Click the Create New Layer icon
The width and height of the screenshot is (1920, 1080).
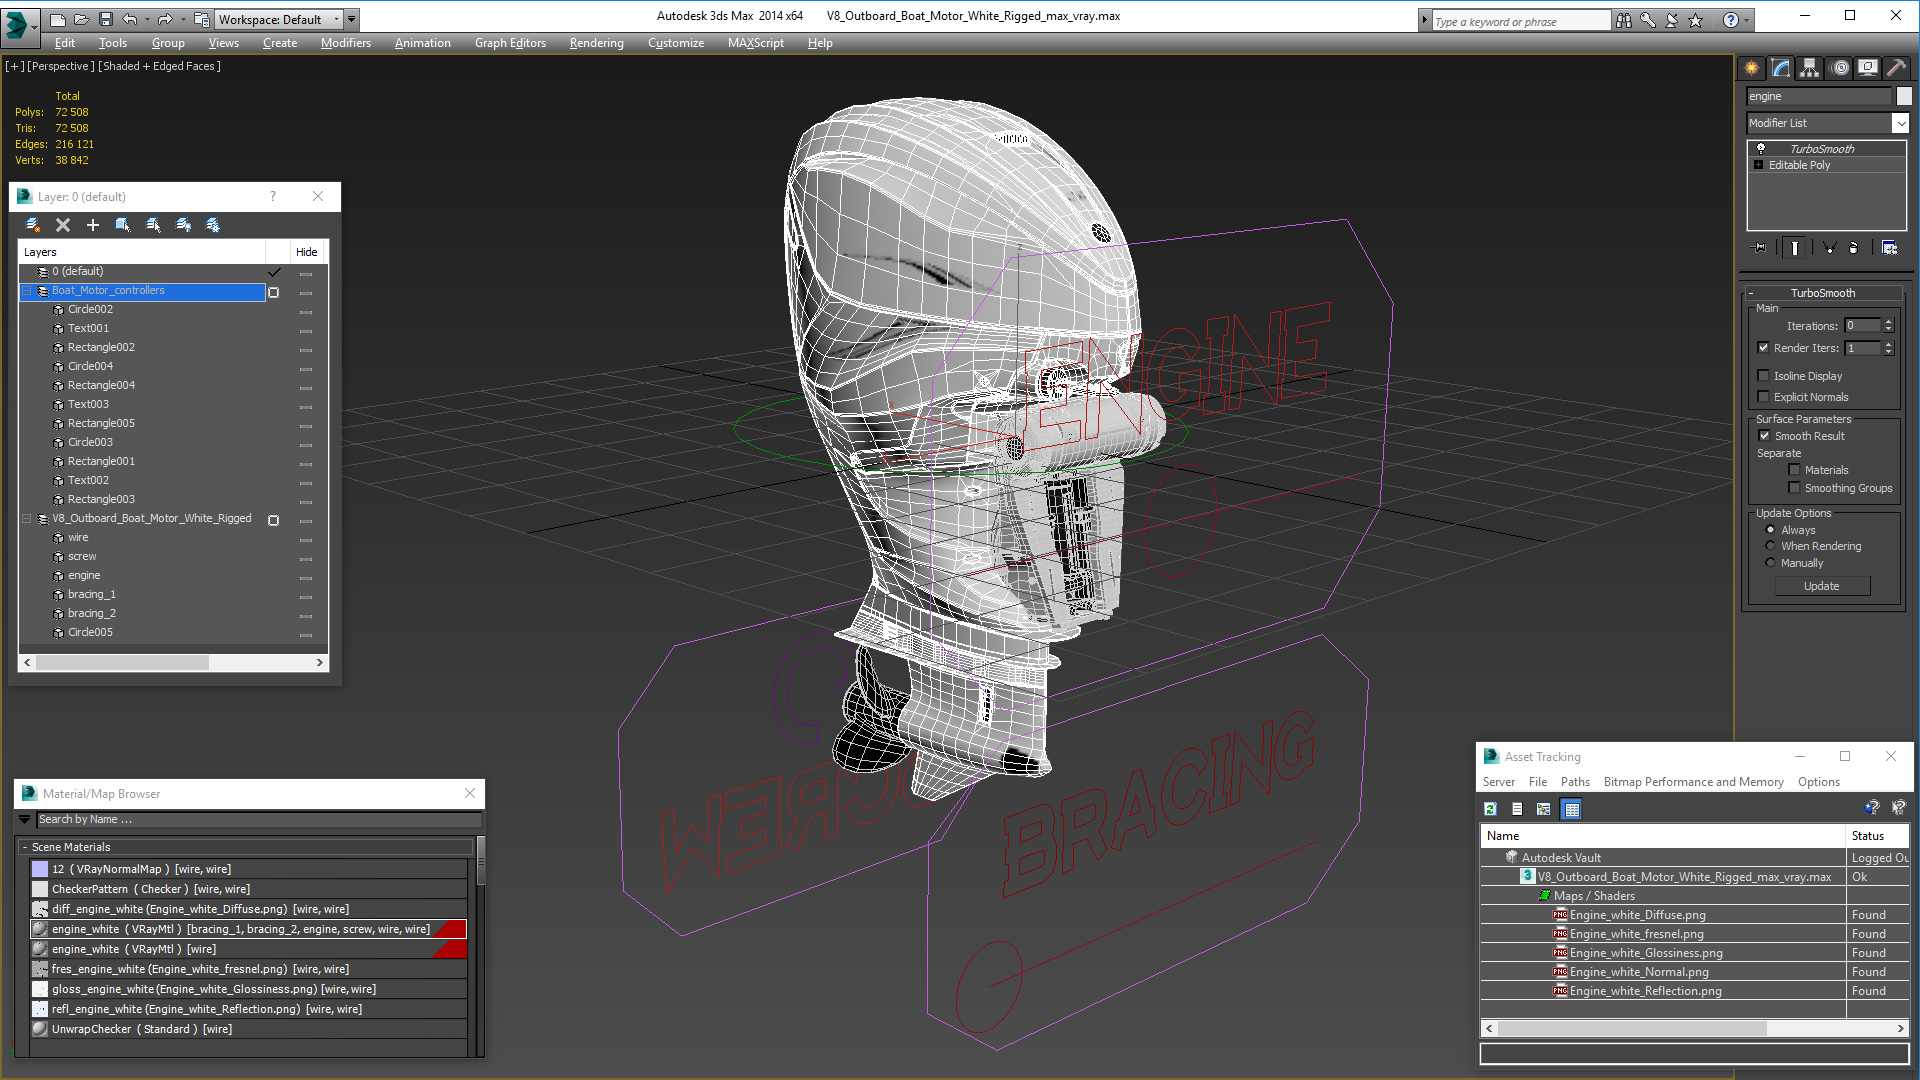(33, 225)
